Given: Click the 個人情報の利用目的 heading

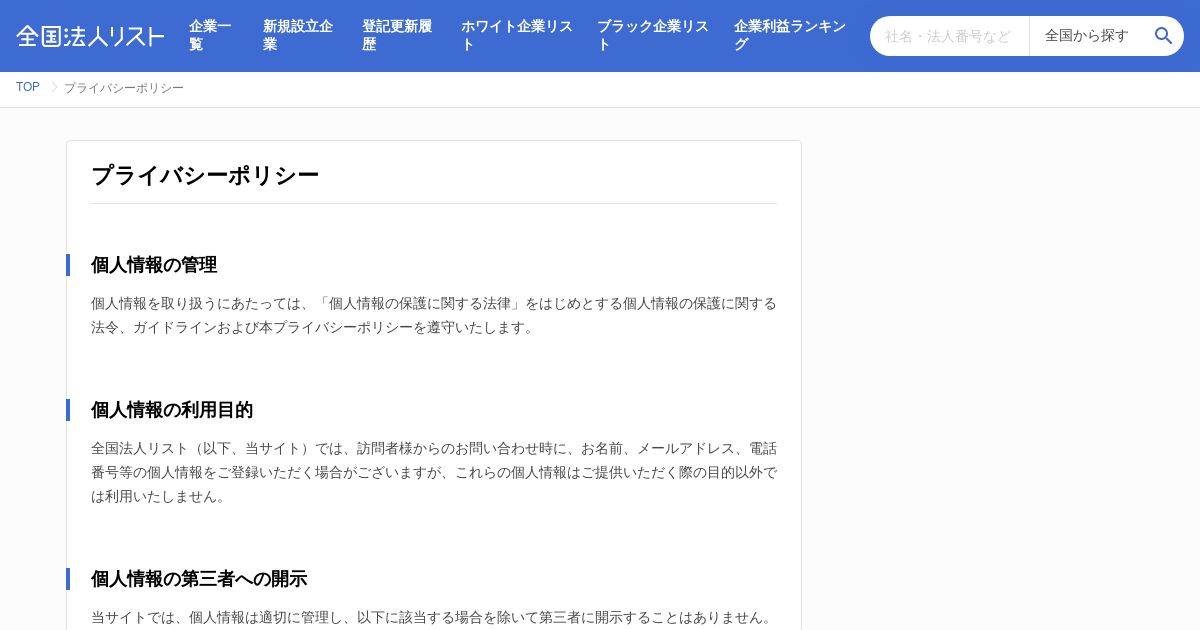Looking at the screenshot, I should 172,410.
